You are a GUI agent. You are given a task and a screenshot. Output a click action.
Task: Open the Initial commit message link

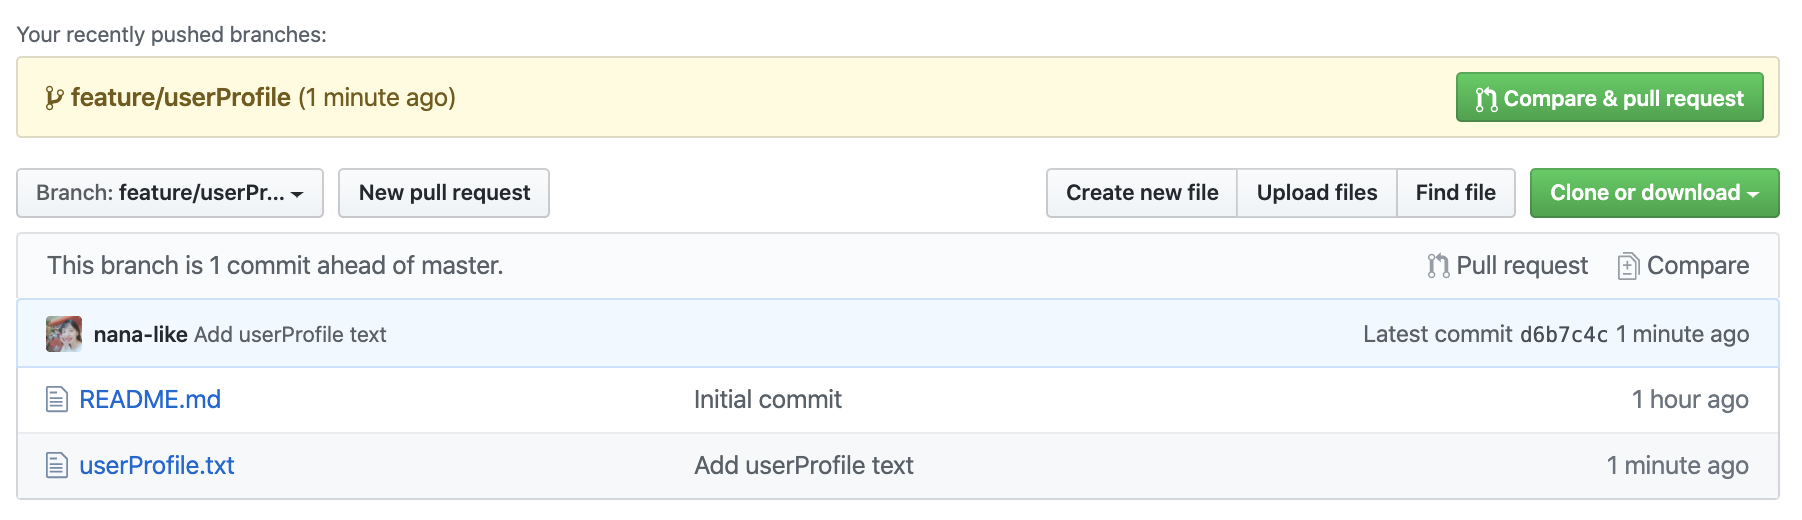coord(768,400)
